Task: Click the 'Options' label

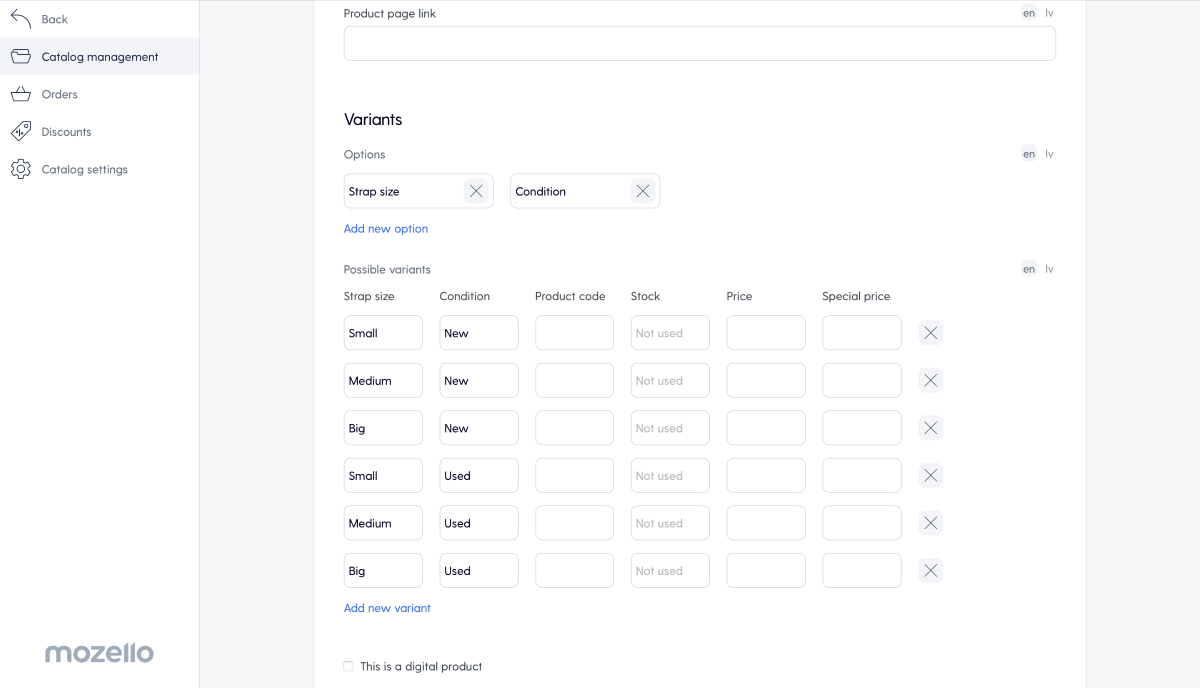Action: (x=364, y=154)
